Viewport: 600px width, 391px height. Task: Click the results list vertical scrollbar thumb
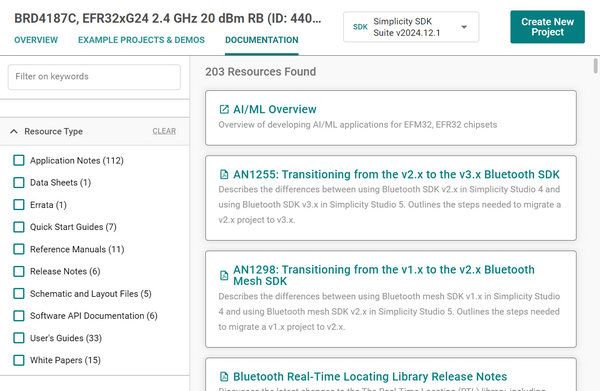pyautogui.click(x=595, y=65)
